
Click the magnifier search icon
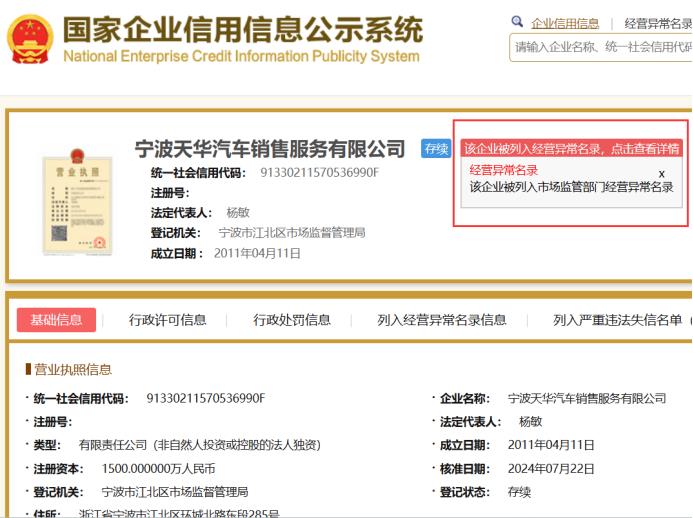[x=517, y=22]
